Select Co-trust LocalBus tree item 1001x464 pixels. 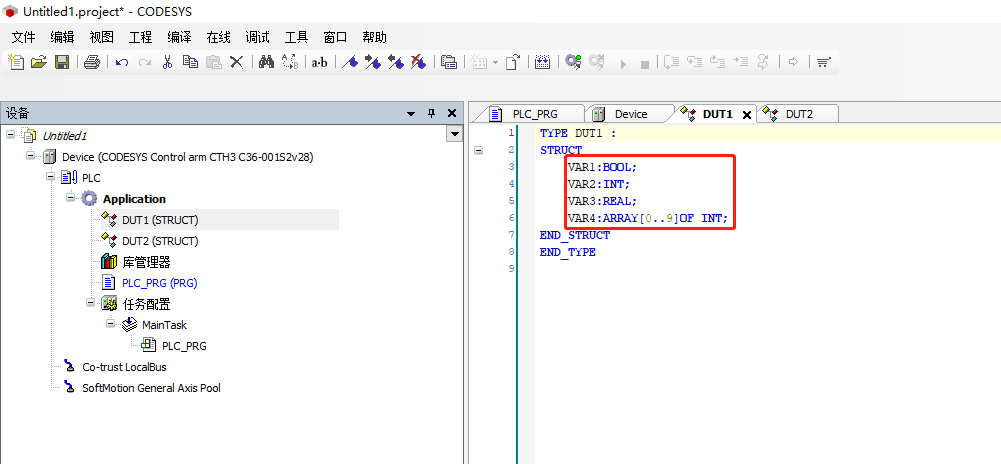click(124, 367)
